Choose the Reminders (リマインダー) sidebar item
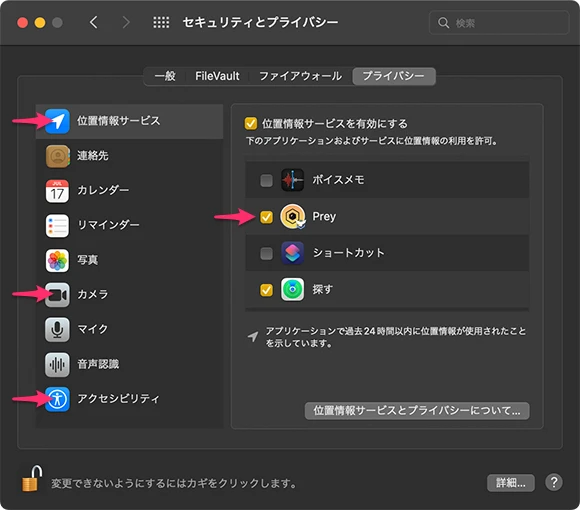Image resolution: width=580 pixels, height=510 pixels. click(129, 225)
